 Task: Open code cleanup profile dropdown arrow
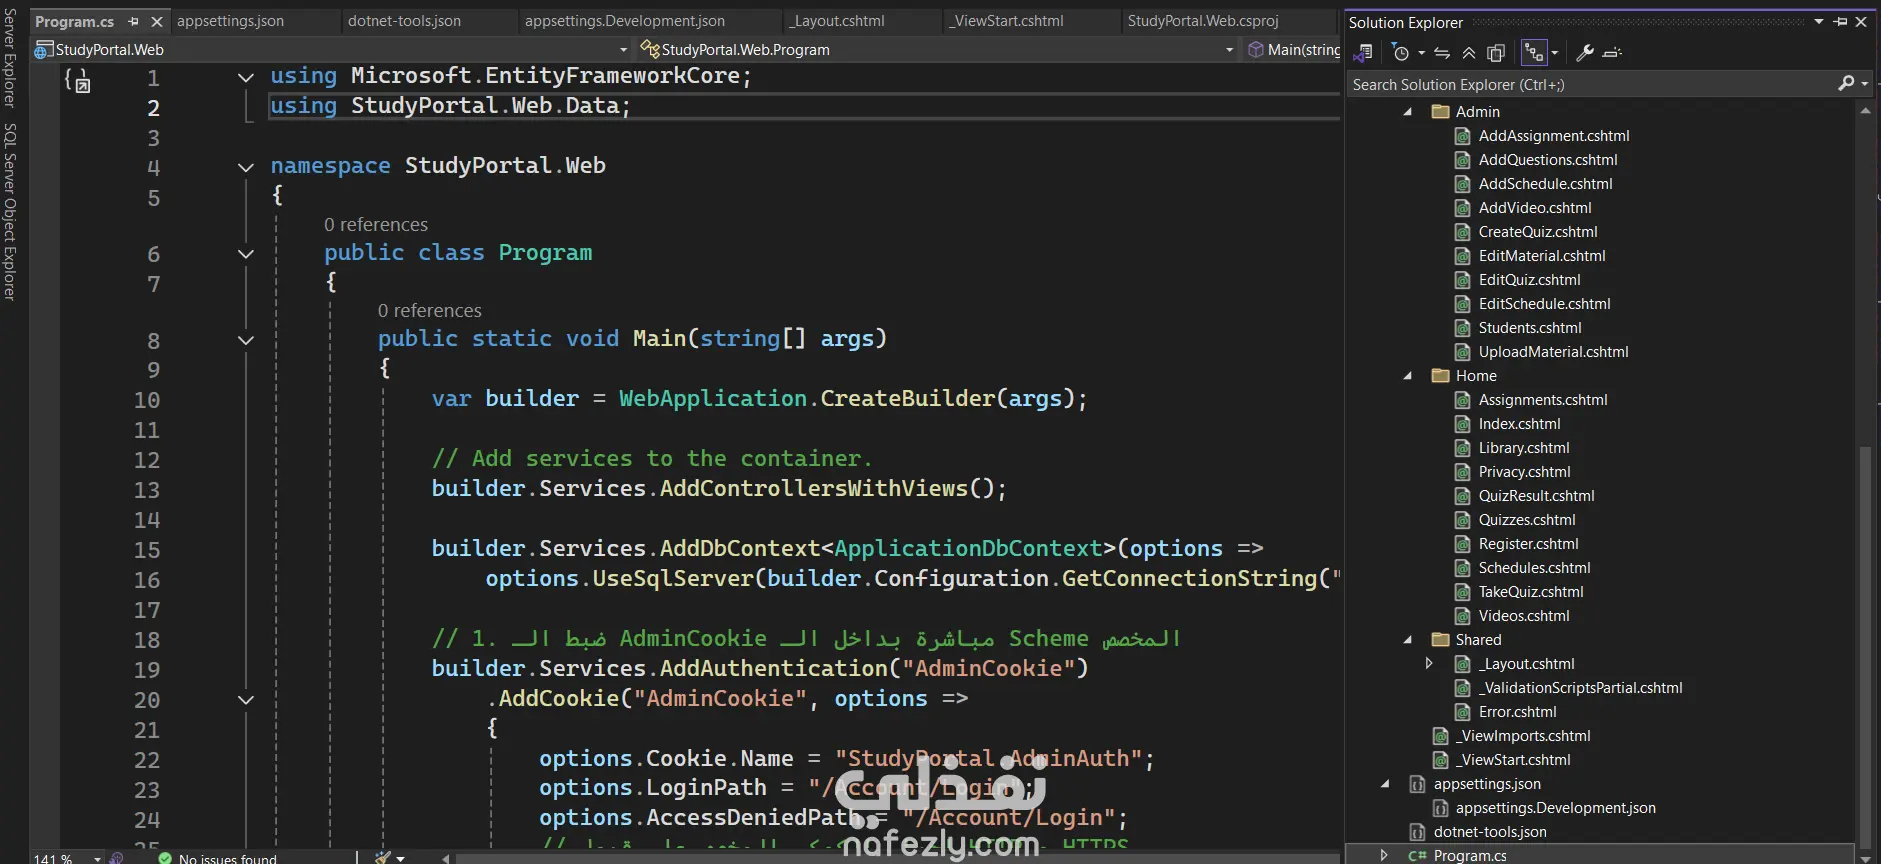(401, 858)
